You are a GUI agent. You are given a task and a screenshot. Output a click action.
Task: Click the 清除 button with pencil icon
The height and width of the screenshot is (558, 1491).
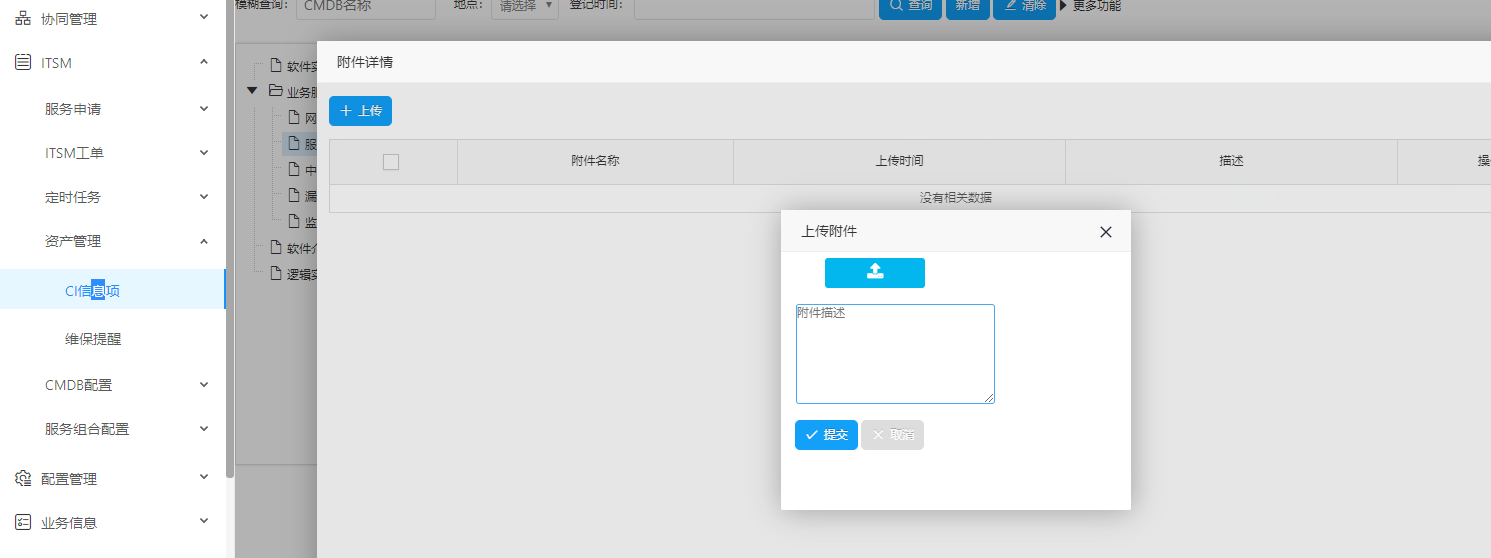click(1024, 6)
